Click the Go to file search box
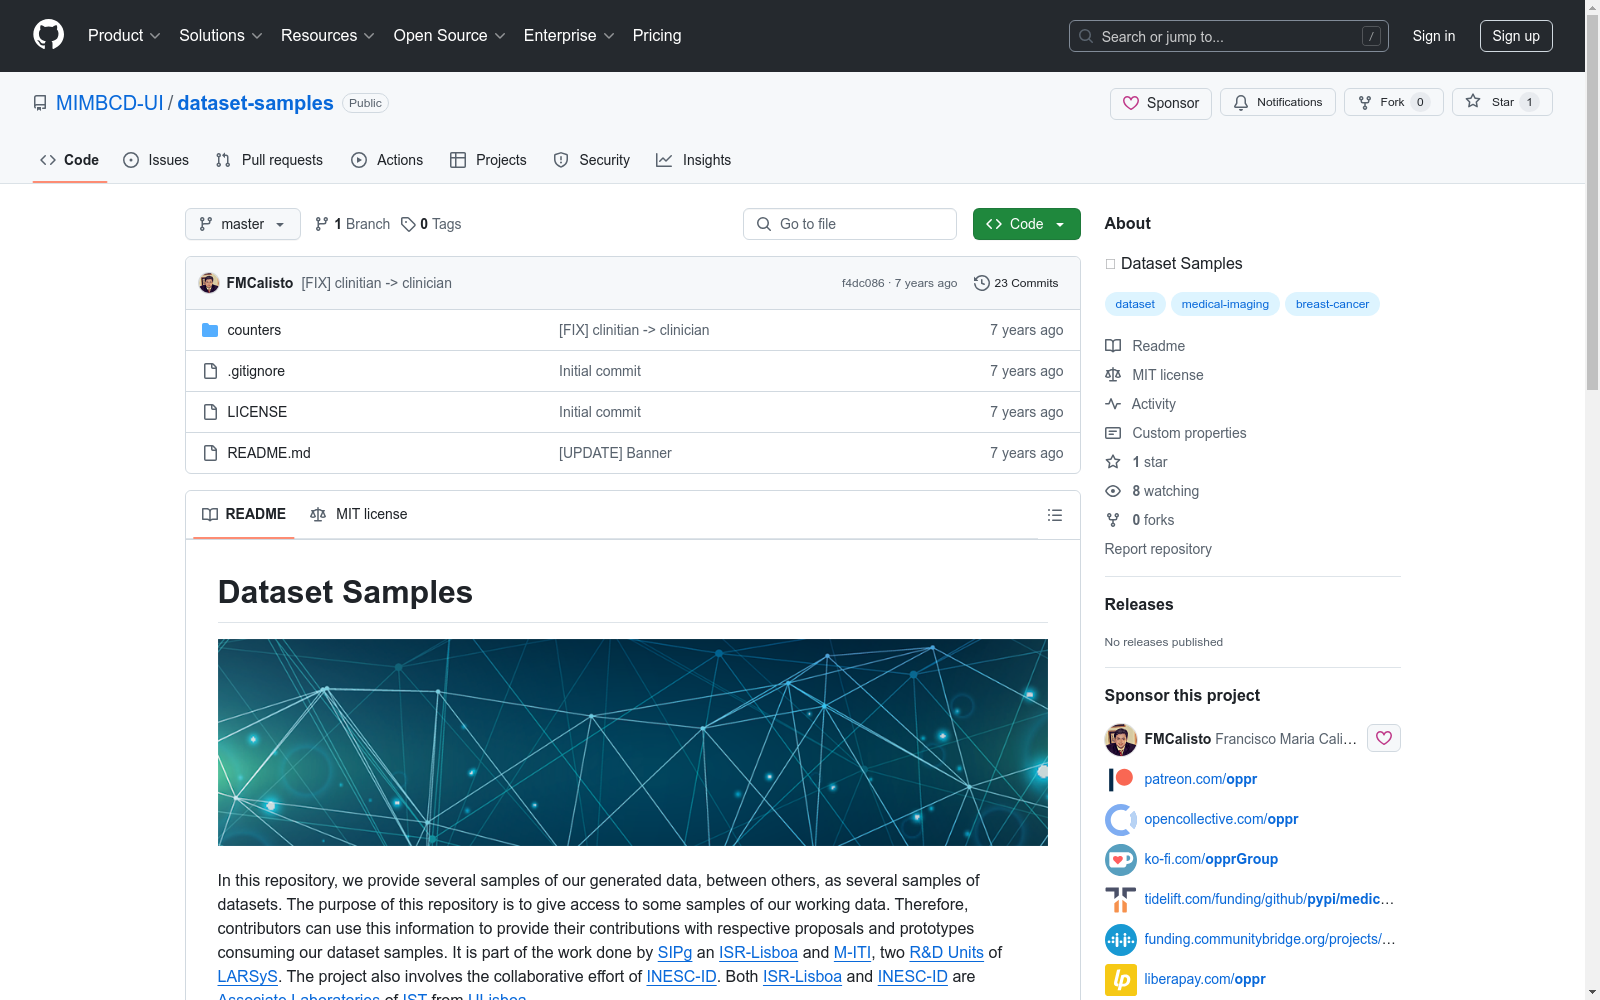This screenshot has width=1600, height=1000. coord(850,224)
